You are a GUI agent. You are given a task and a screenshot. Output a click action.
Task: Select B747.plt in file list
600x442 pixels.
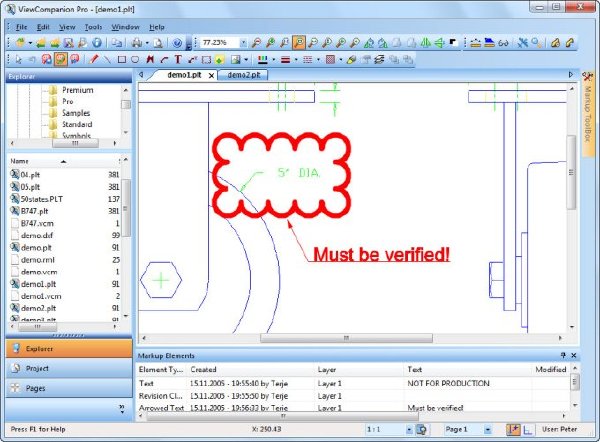(x=34, y=211)
